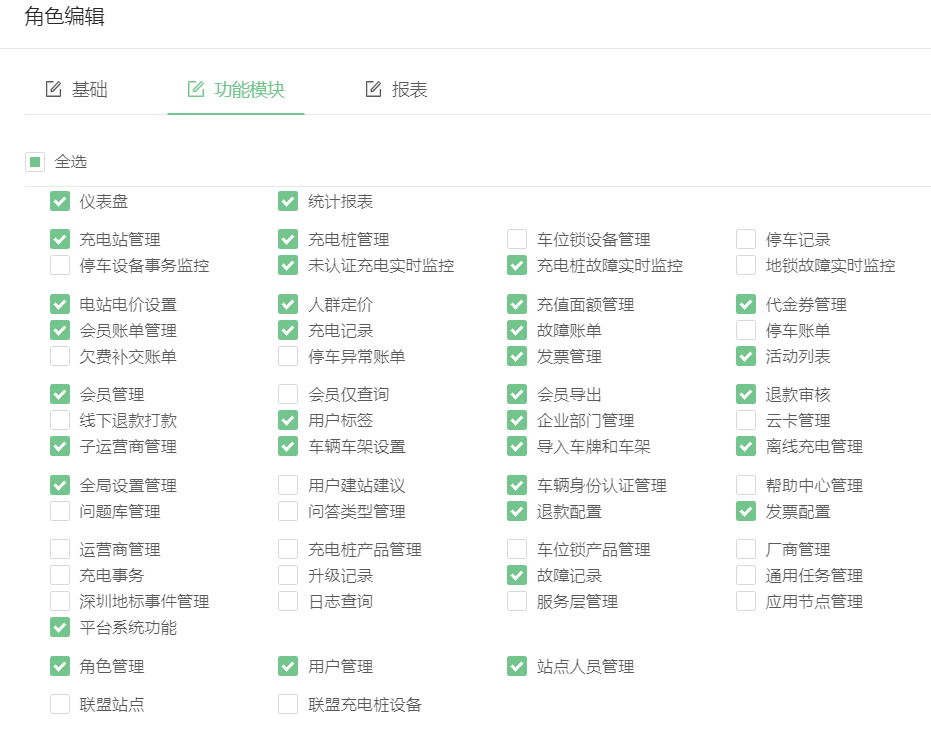Check the 停车记录 checkbox
931x750 pixels.
click(746, 239)
